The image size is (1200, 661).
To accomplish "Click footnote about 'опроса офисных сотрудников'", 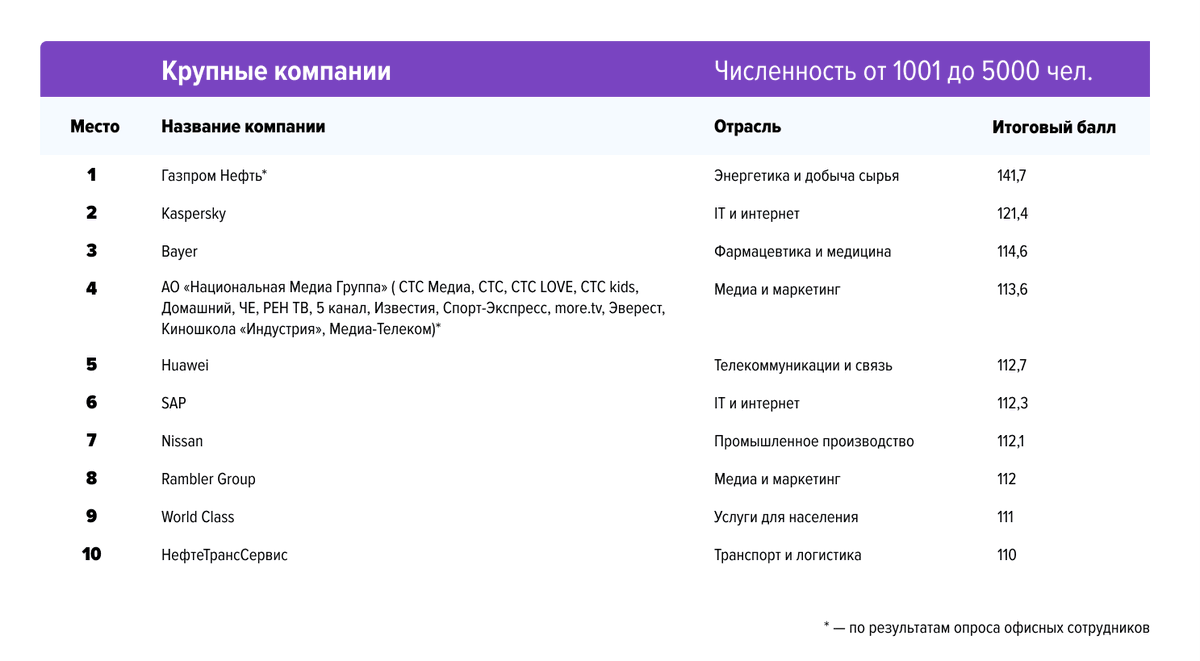I will coord(987,628).
